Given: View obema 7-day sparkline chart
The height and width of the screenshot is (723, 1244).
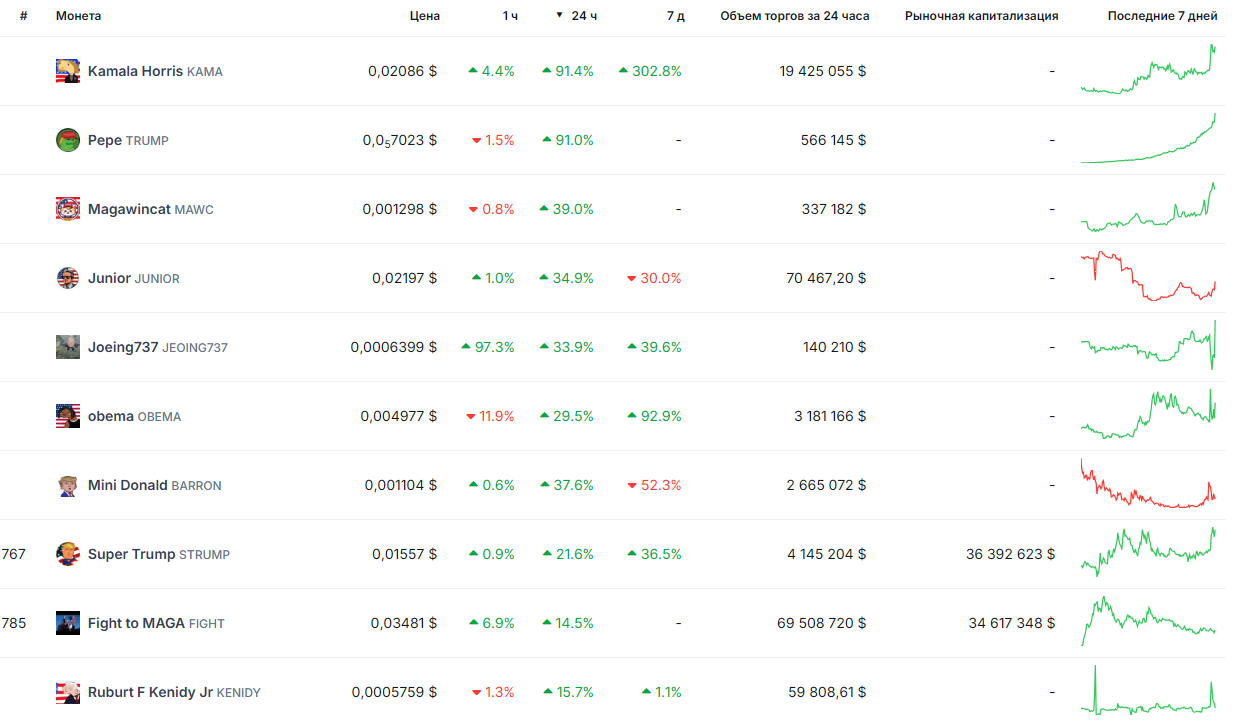Looking at the screenshot, I should click(x=1149, y=414).
